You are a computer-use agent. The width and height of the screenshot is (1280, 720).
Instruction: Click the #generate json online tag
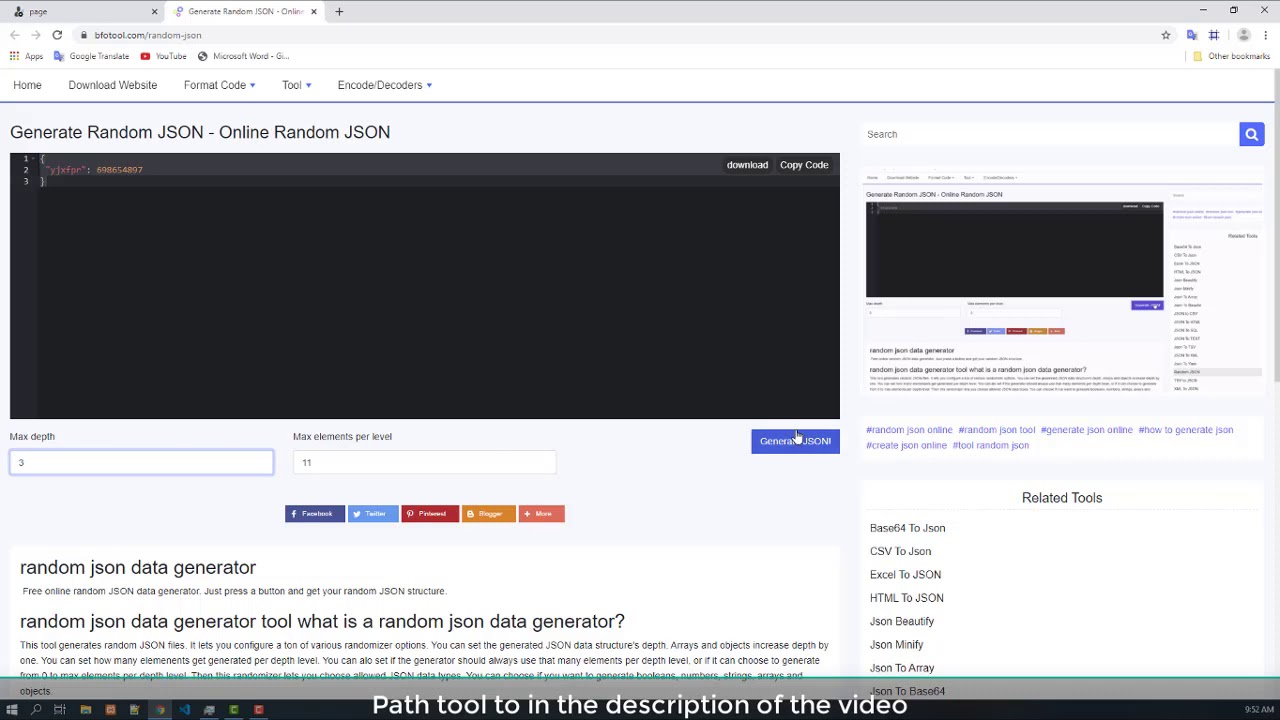point(1086,430)
